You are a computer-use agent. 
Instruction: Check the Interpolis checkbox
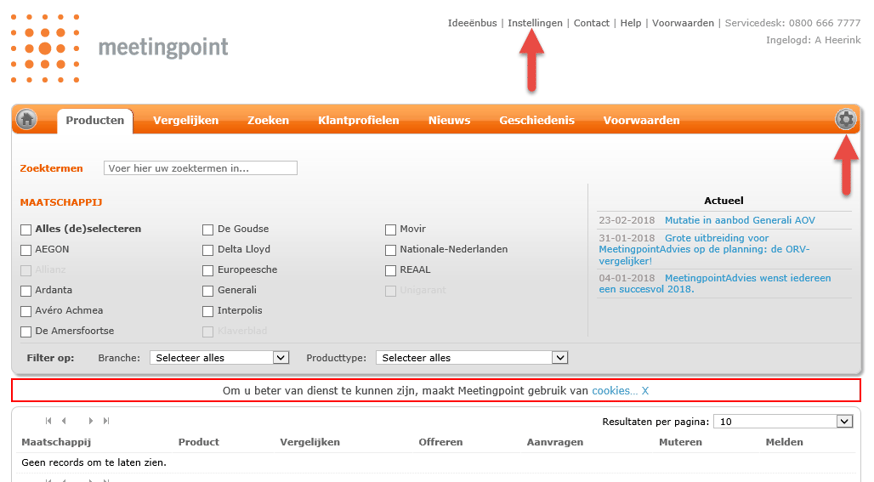coord(208,311)
